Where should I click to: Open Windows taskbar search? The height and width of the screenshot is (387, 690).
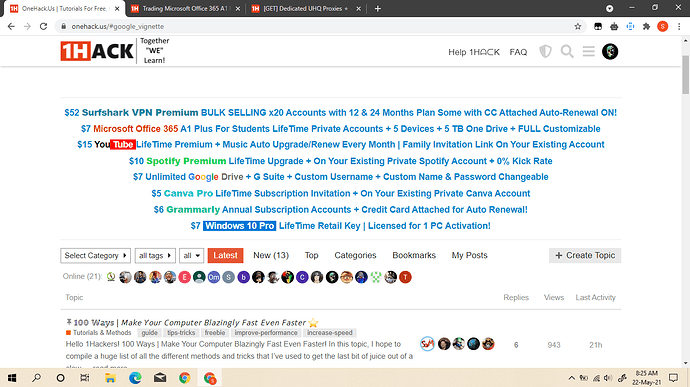point(37,378)
